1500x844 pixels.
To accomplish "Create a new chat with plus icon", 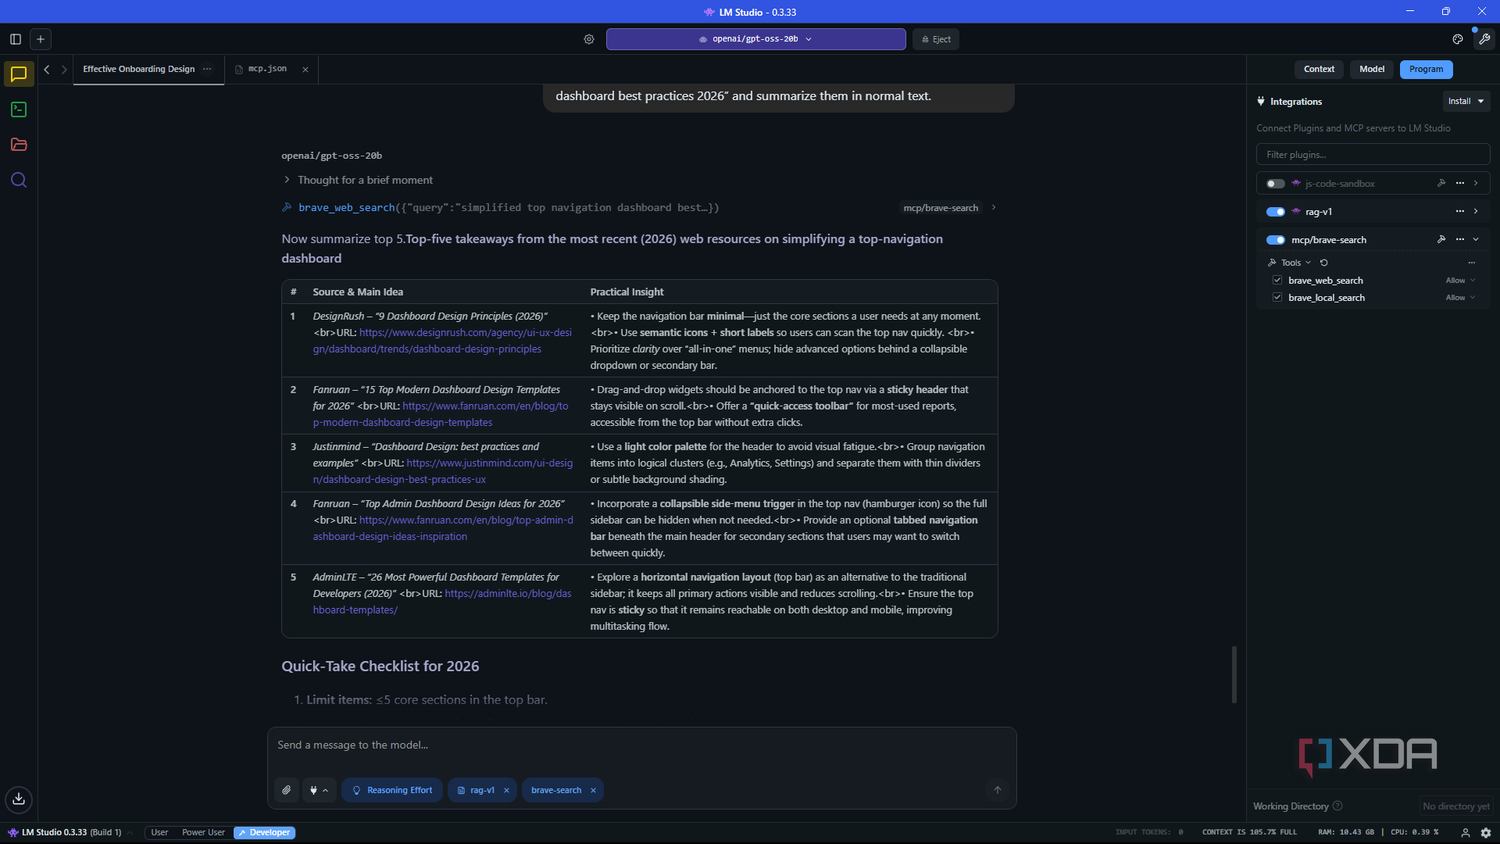I will point(40,39).
